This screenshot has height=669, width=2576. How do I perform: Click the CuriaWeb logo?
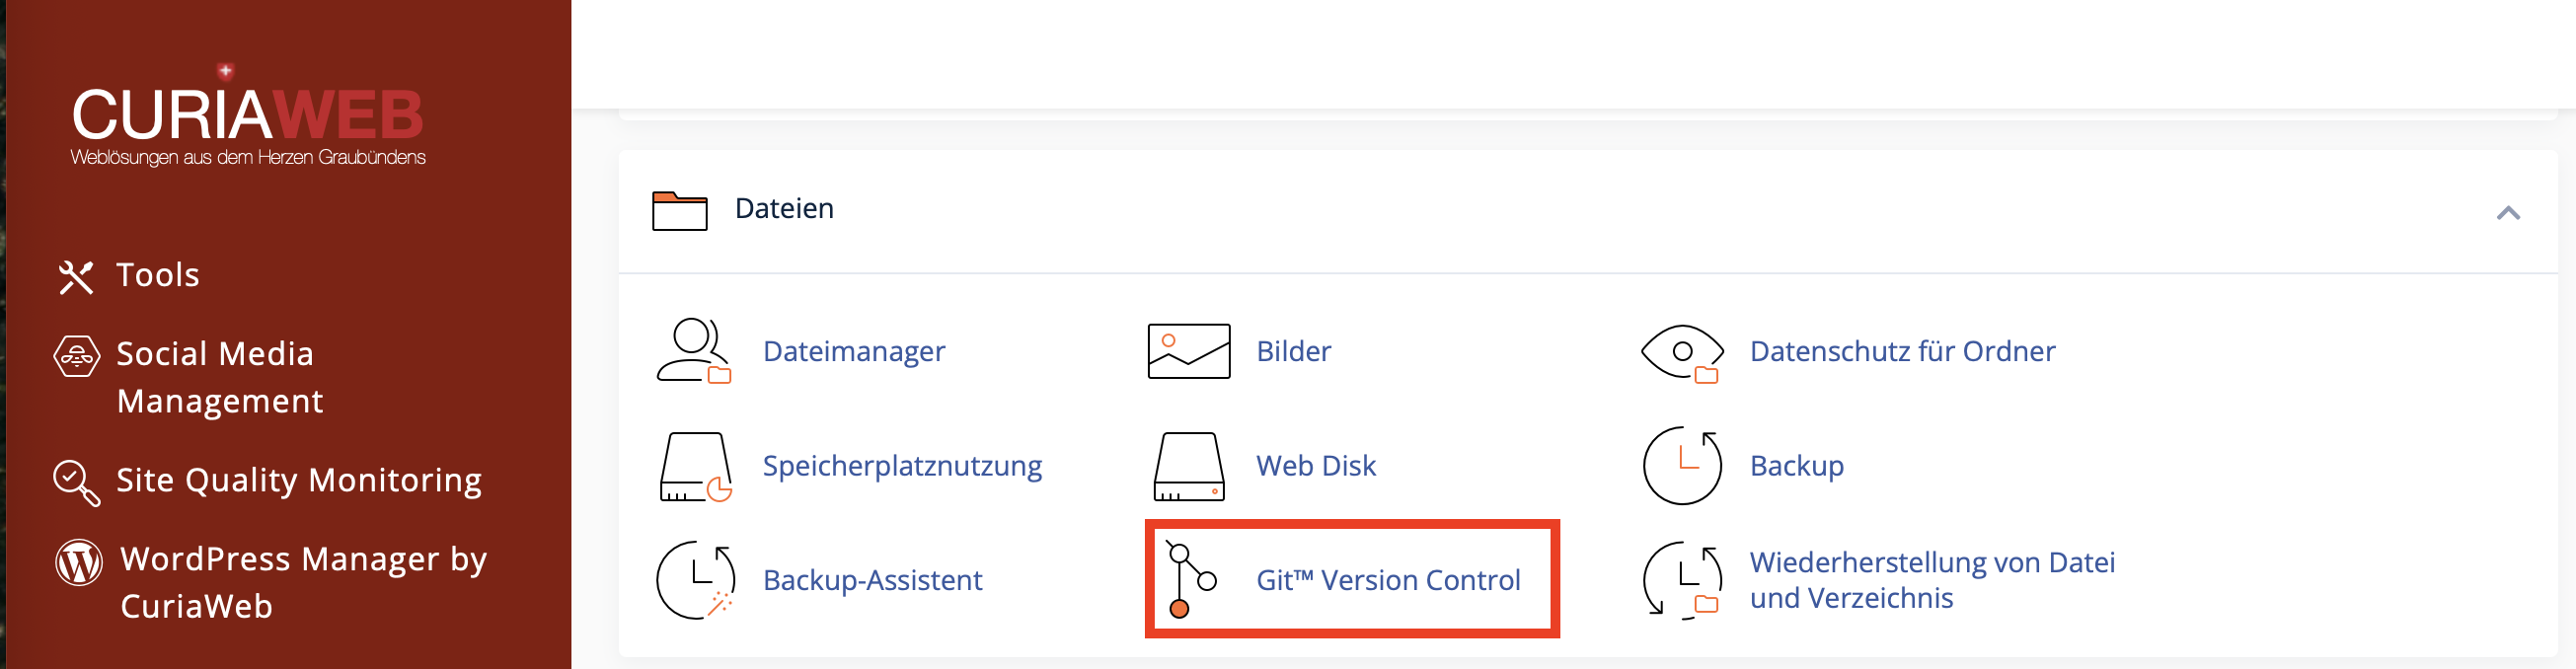[248, 117]
